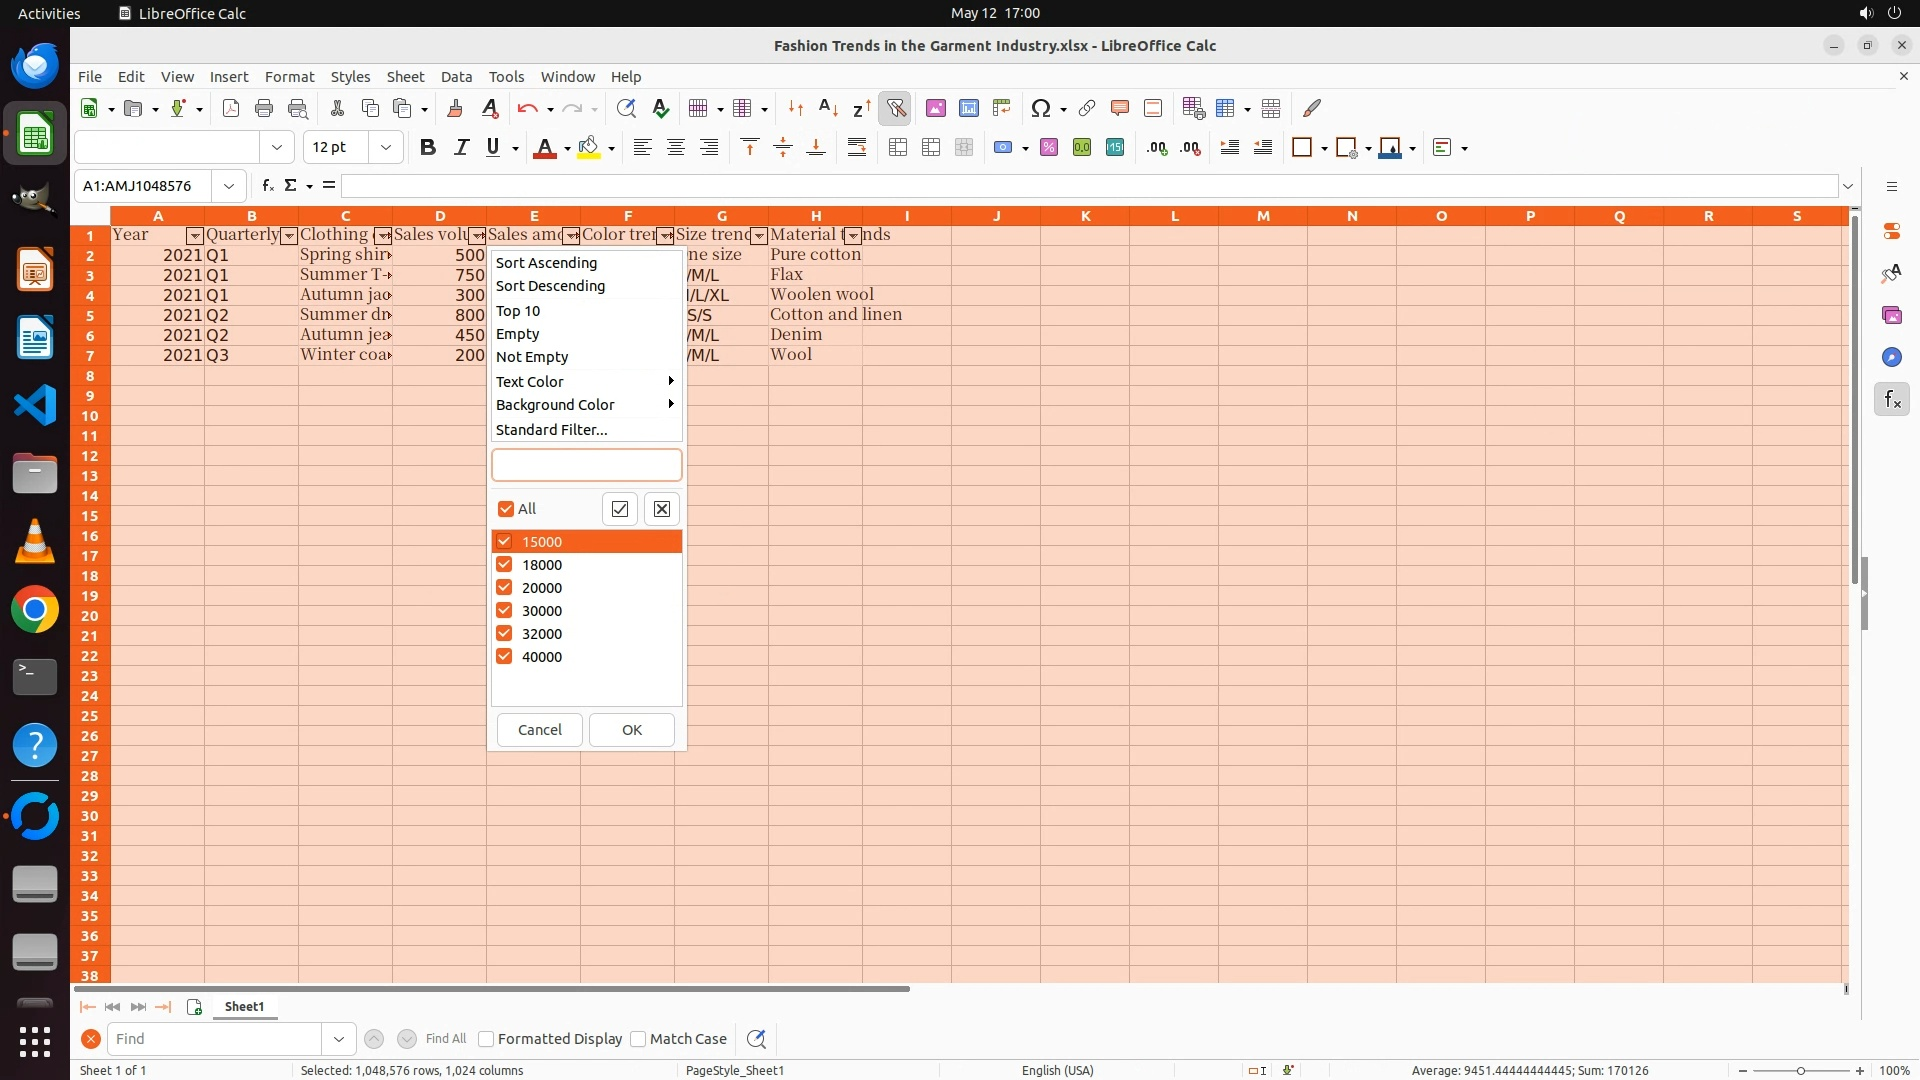
Task: Open the Function Wizard icon
Action: (x=267, y=186)
